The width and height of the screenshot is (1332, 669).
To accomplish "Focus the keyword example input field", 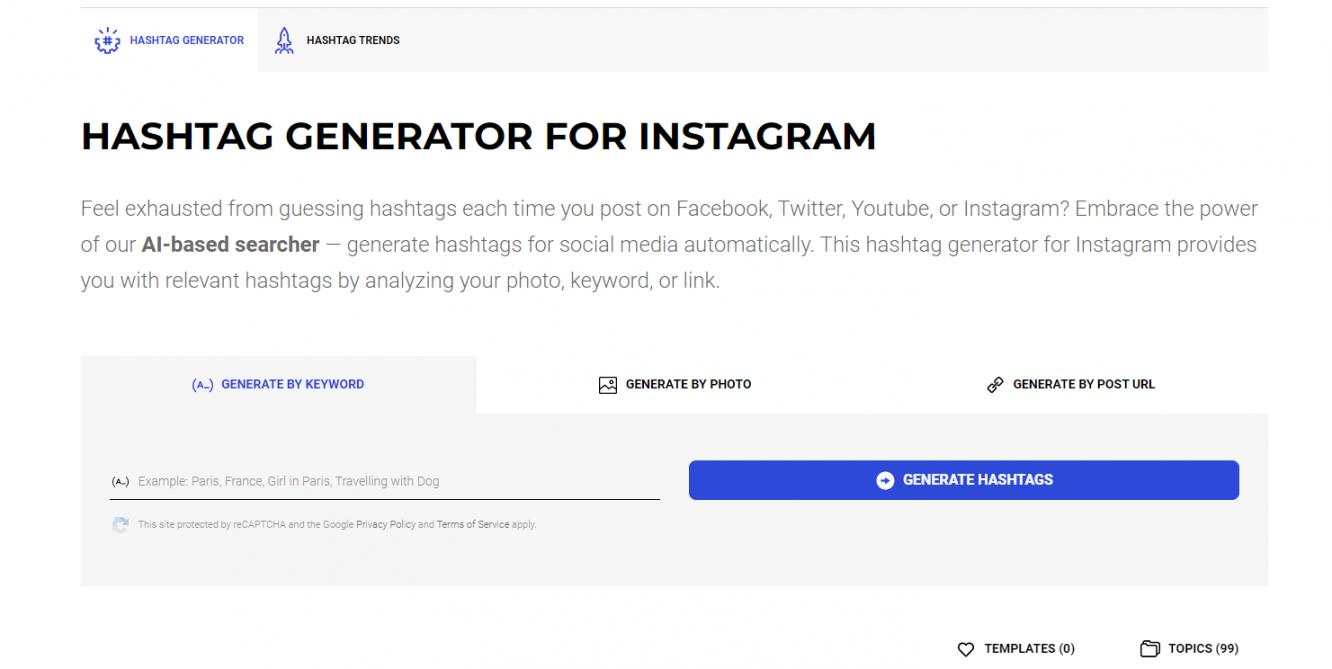I will click(x=395, y=481).
